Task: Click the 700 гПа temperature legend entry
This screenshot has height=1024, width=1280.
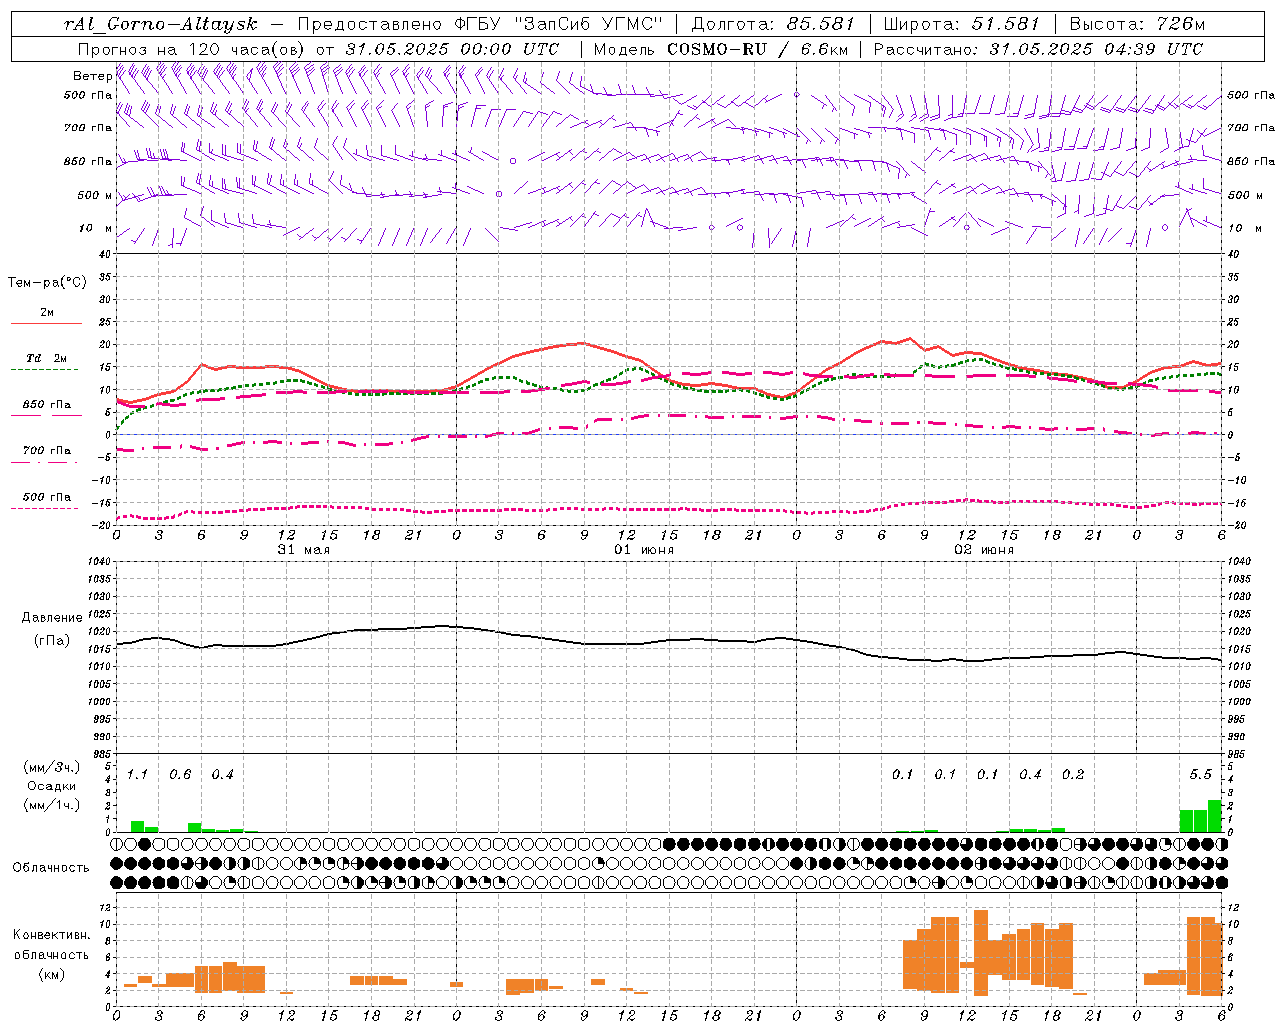Action: 47,451
